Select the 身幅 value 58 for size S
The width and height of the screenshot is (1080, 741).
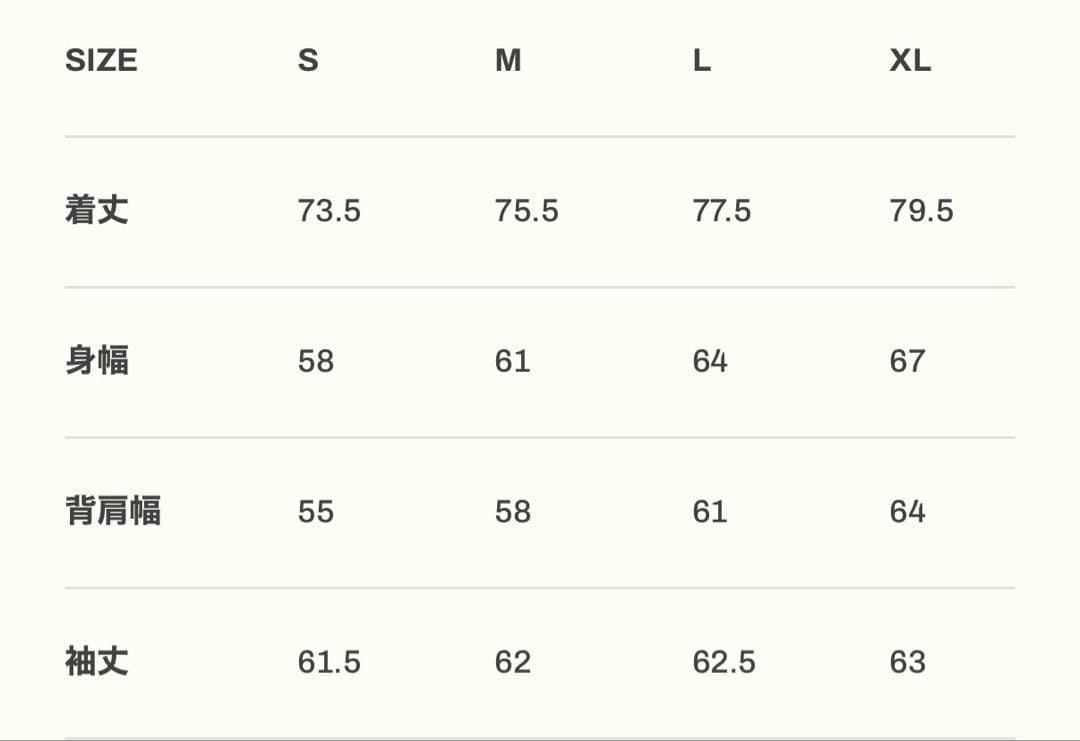pos(316,361)
